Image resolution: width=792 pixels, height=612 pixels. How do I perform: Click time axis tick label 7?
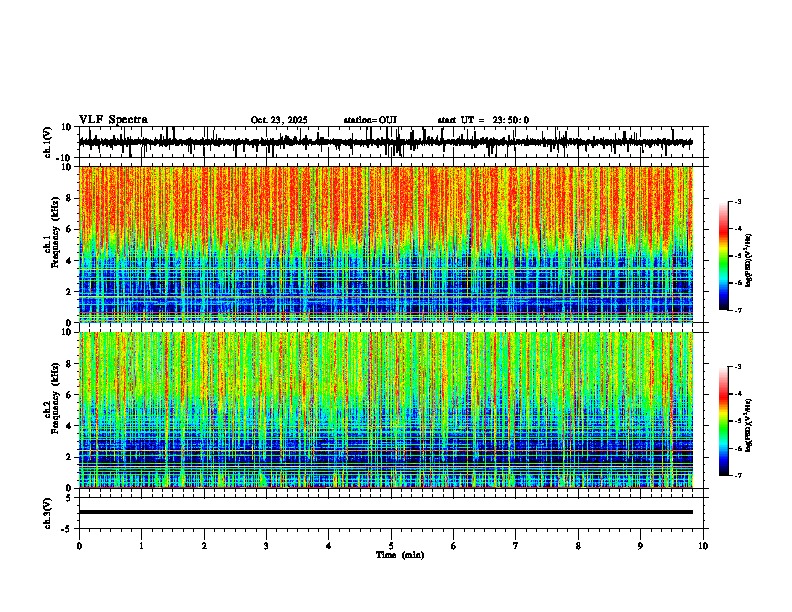tap(516, 546)
